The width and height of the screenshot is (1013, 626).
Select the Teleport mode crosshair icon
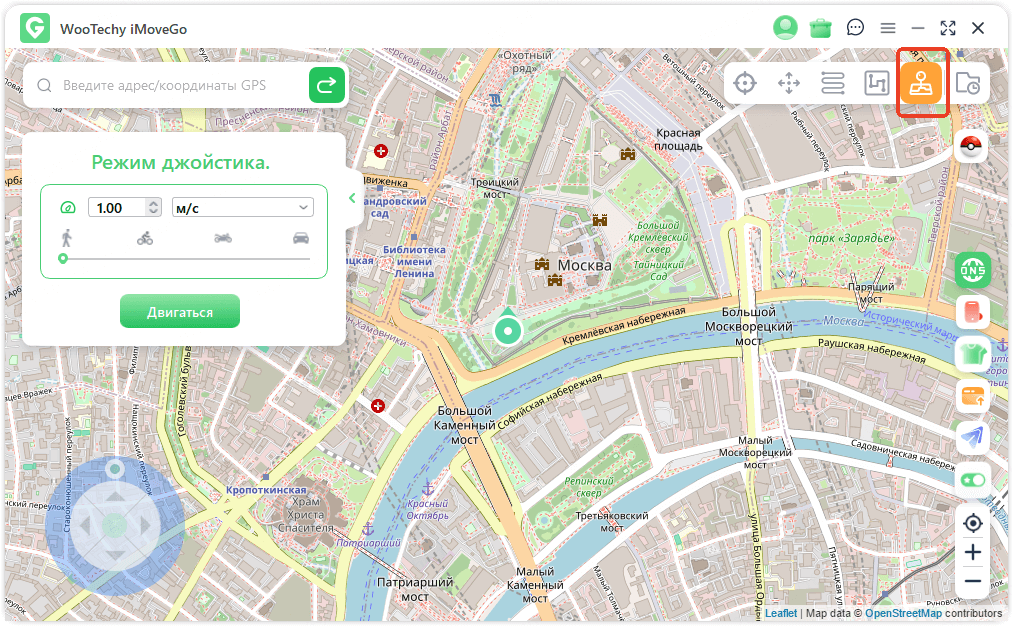[745, 83]
